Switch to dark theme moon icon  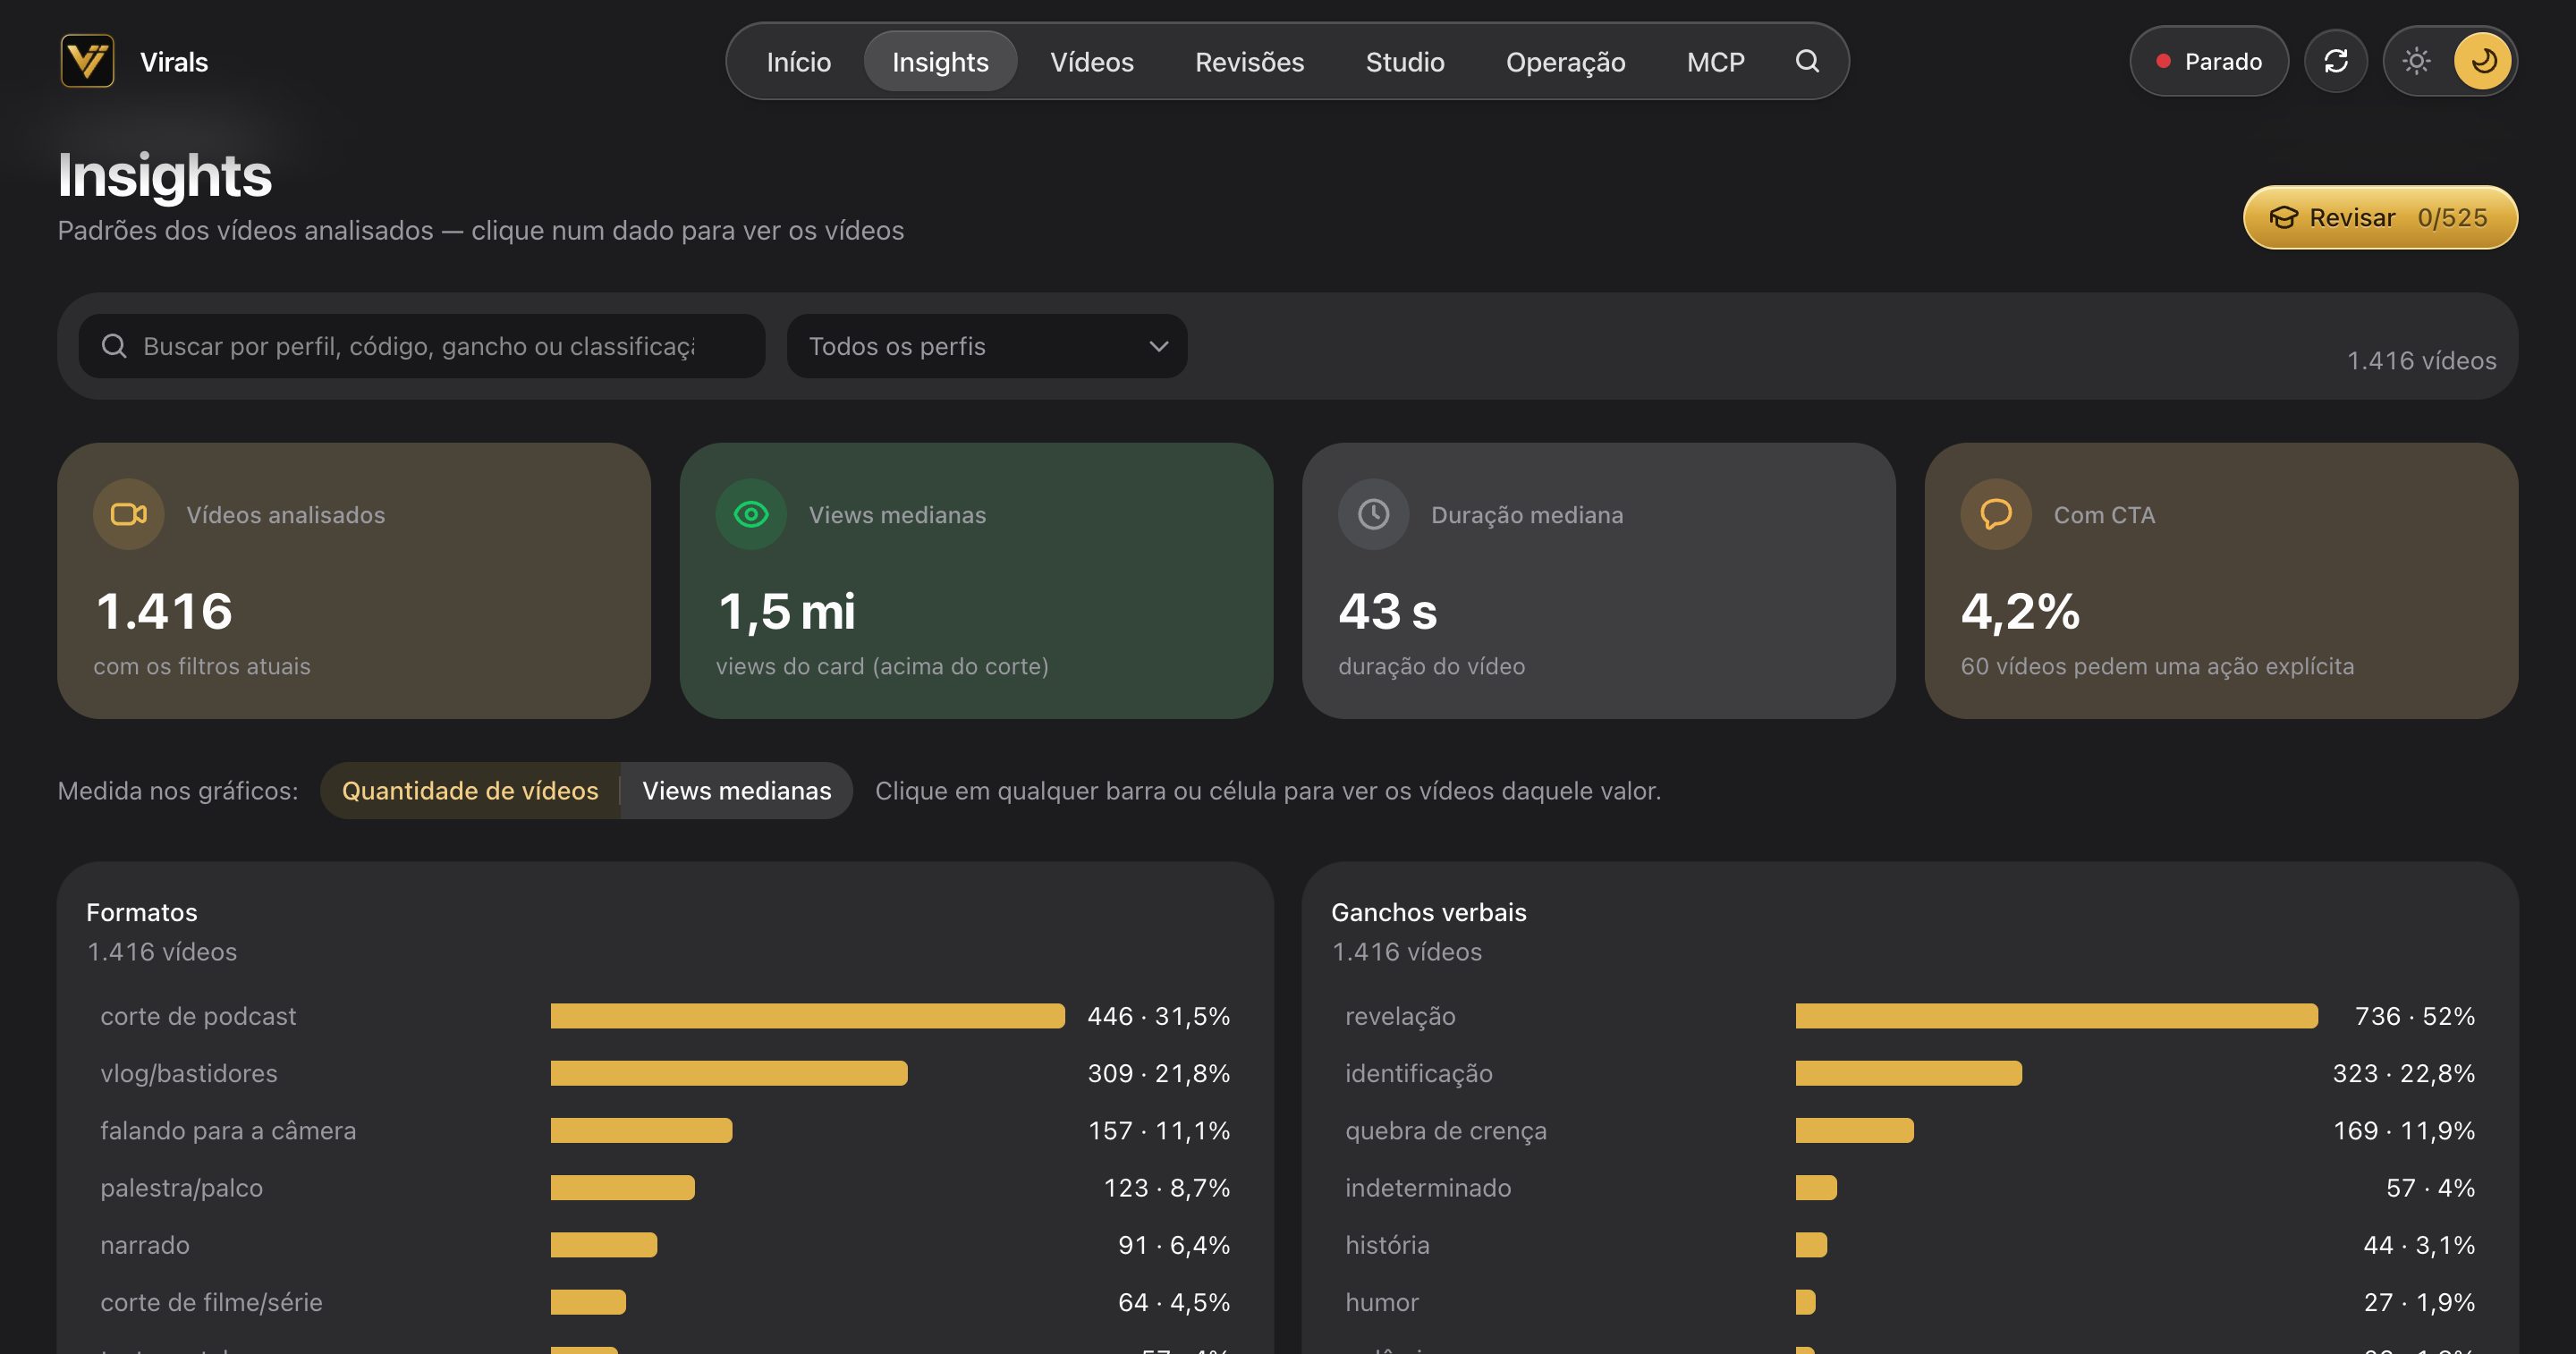click(x=2483, y=61)
